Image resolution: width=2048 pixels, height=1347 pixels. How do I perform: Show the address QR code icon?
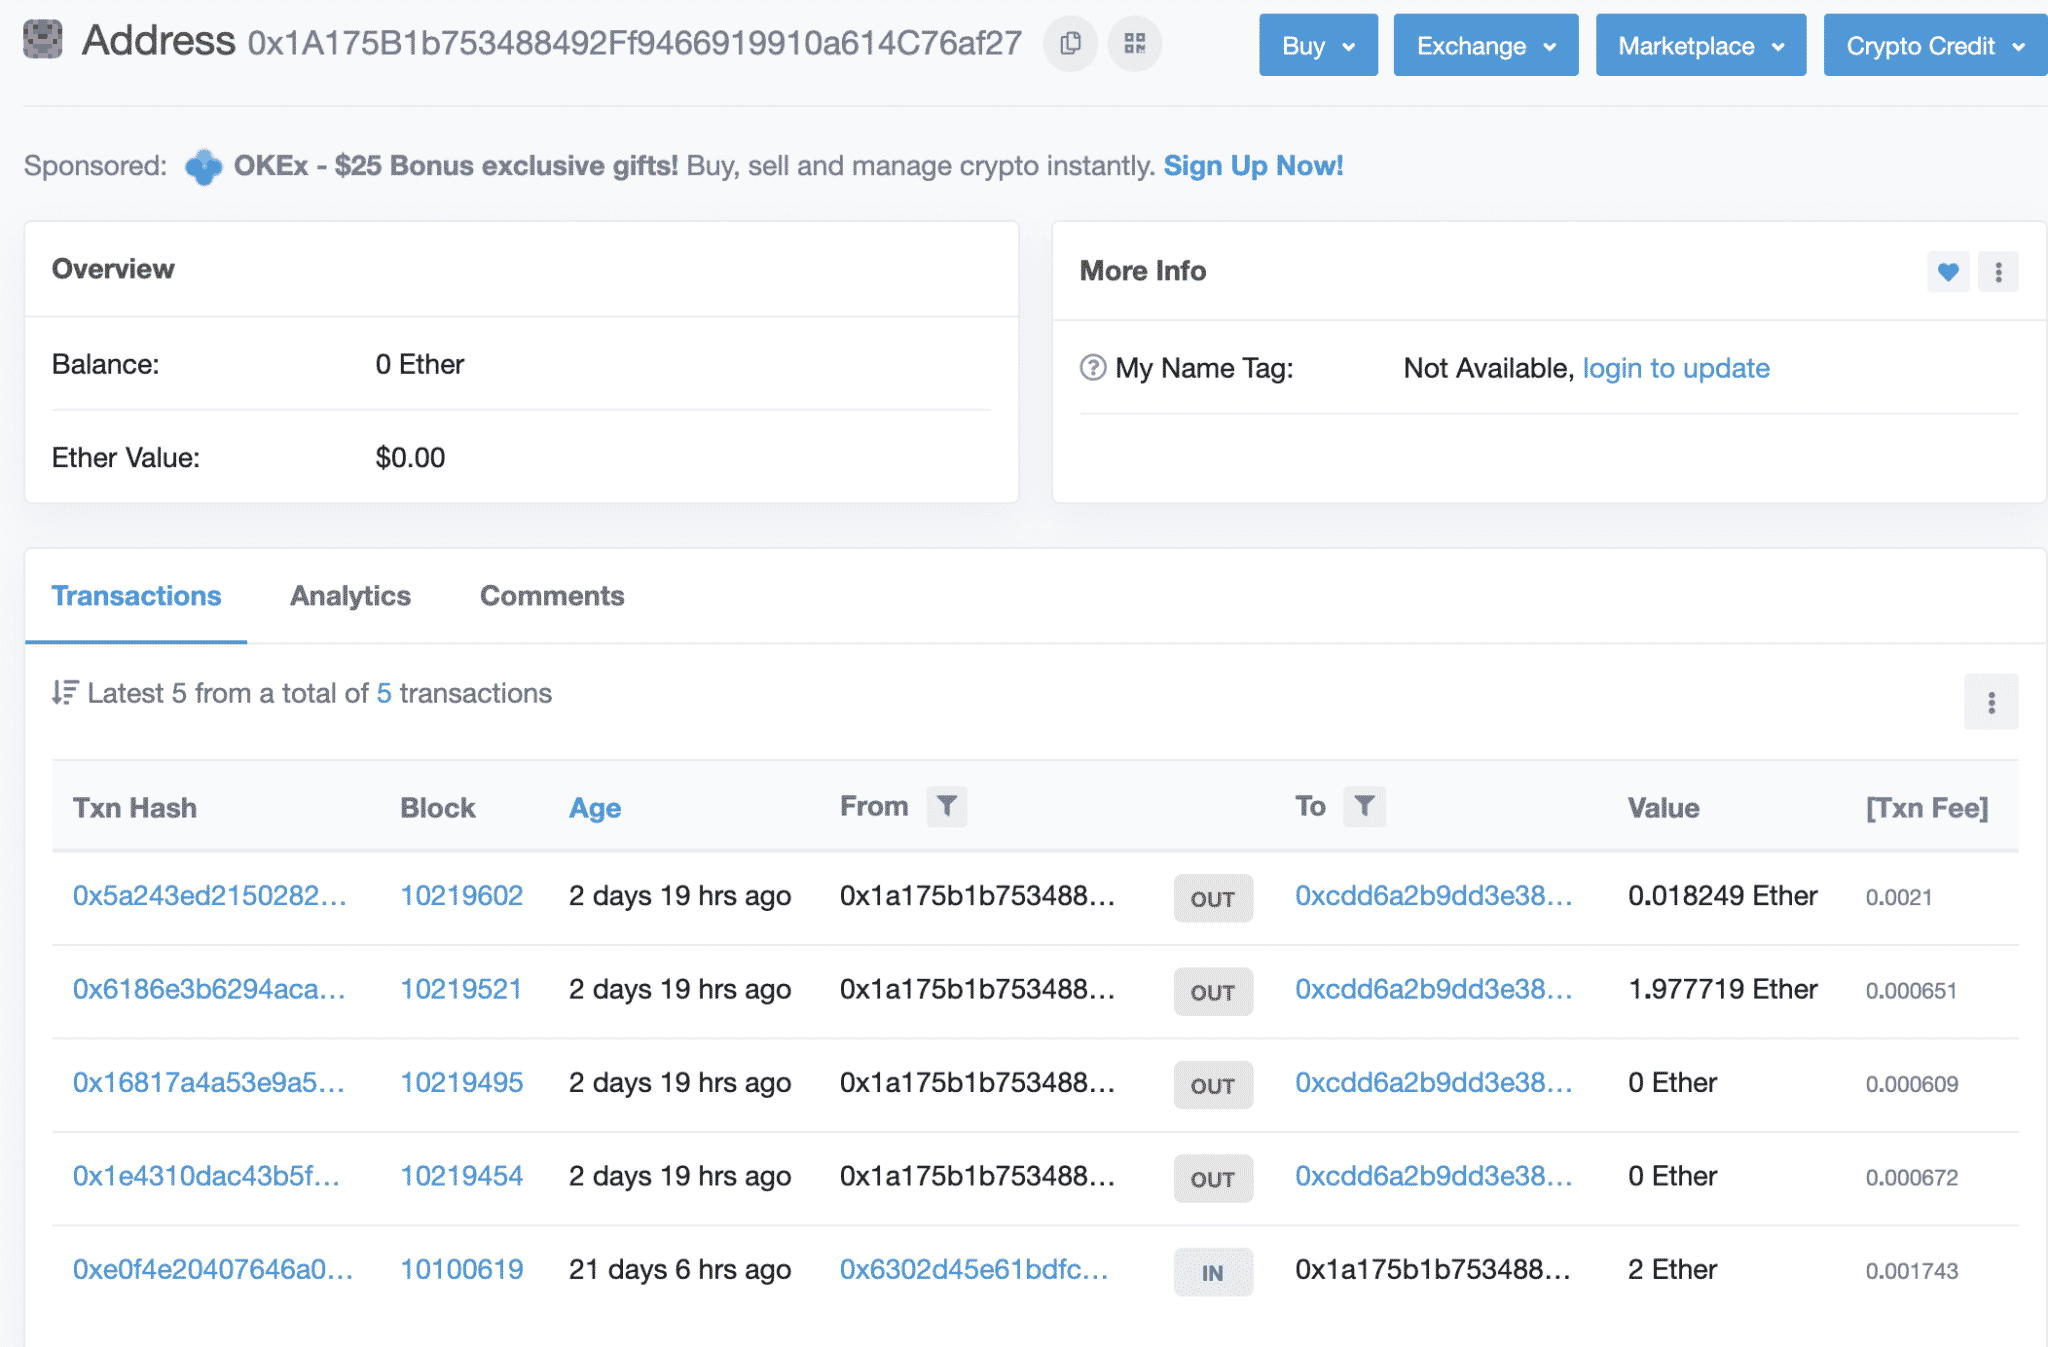(x=1134, y=44)
